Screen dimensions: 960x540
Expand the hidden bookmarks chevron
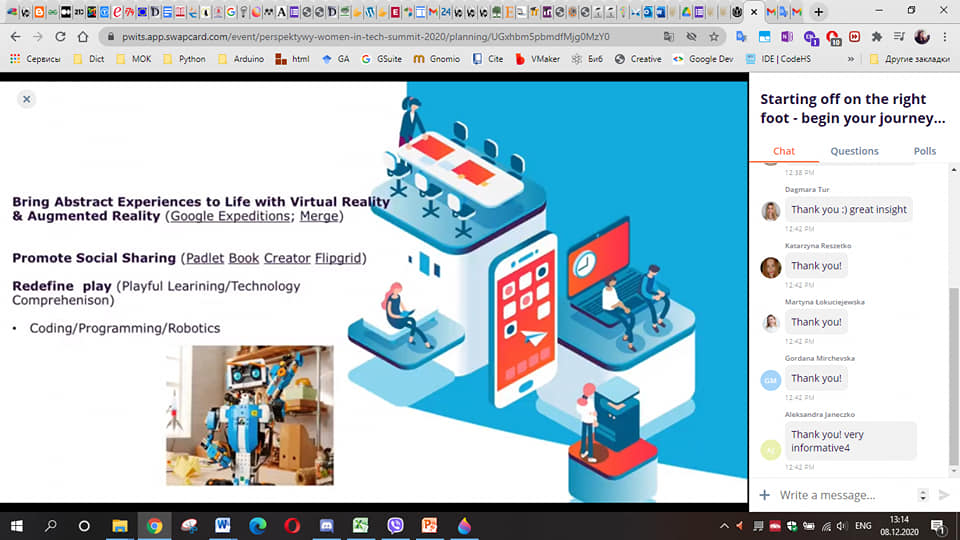pos(850,59)
